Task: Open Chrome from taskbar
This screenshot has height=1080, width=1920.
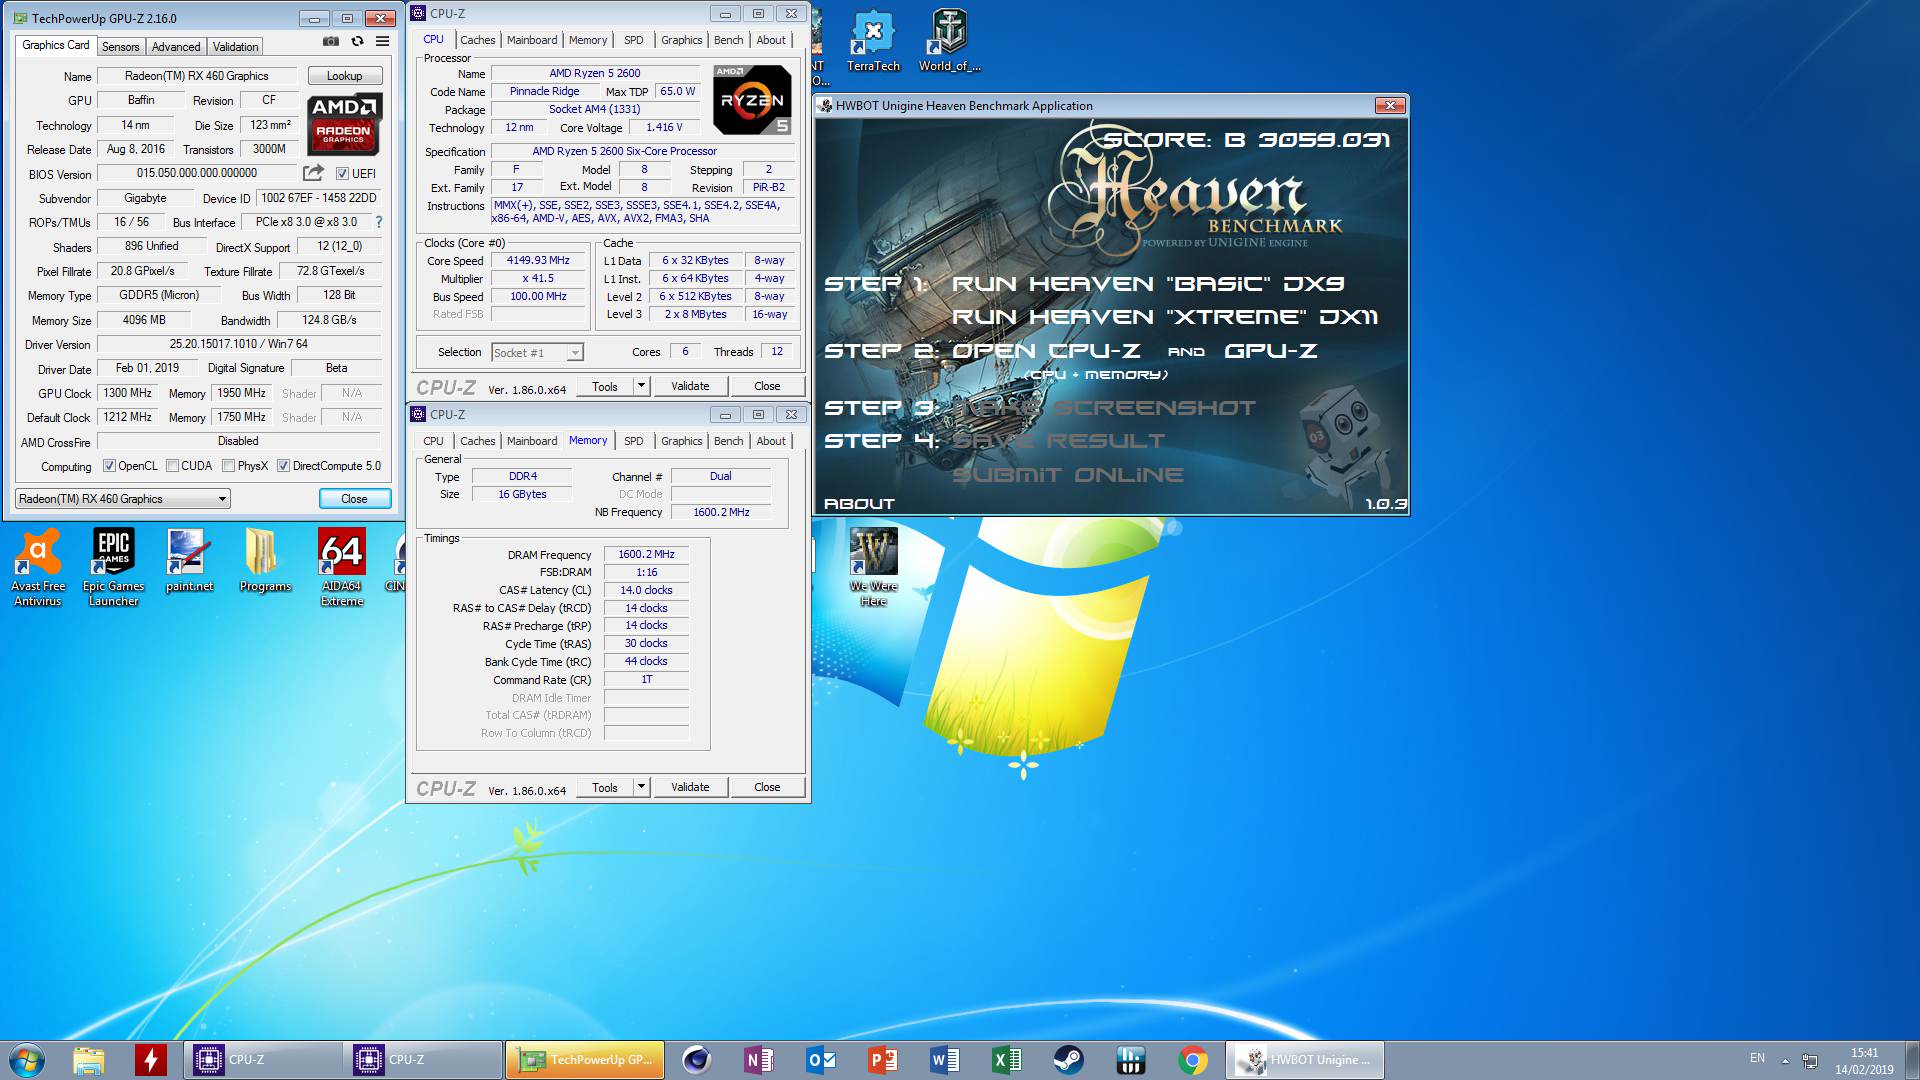Action: 1193,1060
